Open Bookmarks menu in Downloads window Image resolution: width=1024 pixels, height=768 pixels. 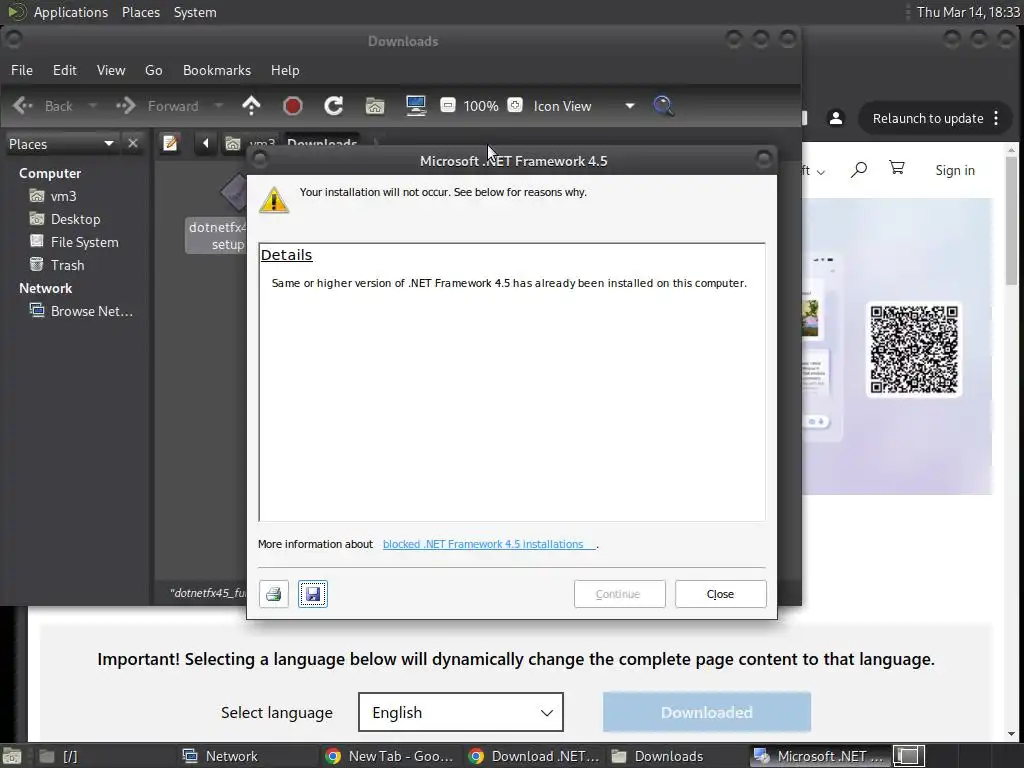(217, 71)
